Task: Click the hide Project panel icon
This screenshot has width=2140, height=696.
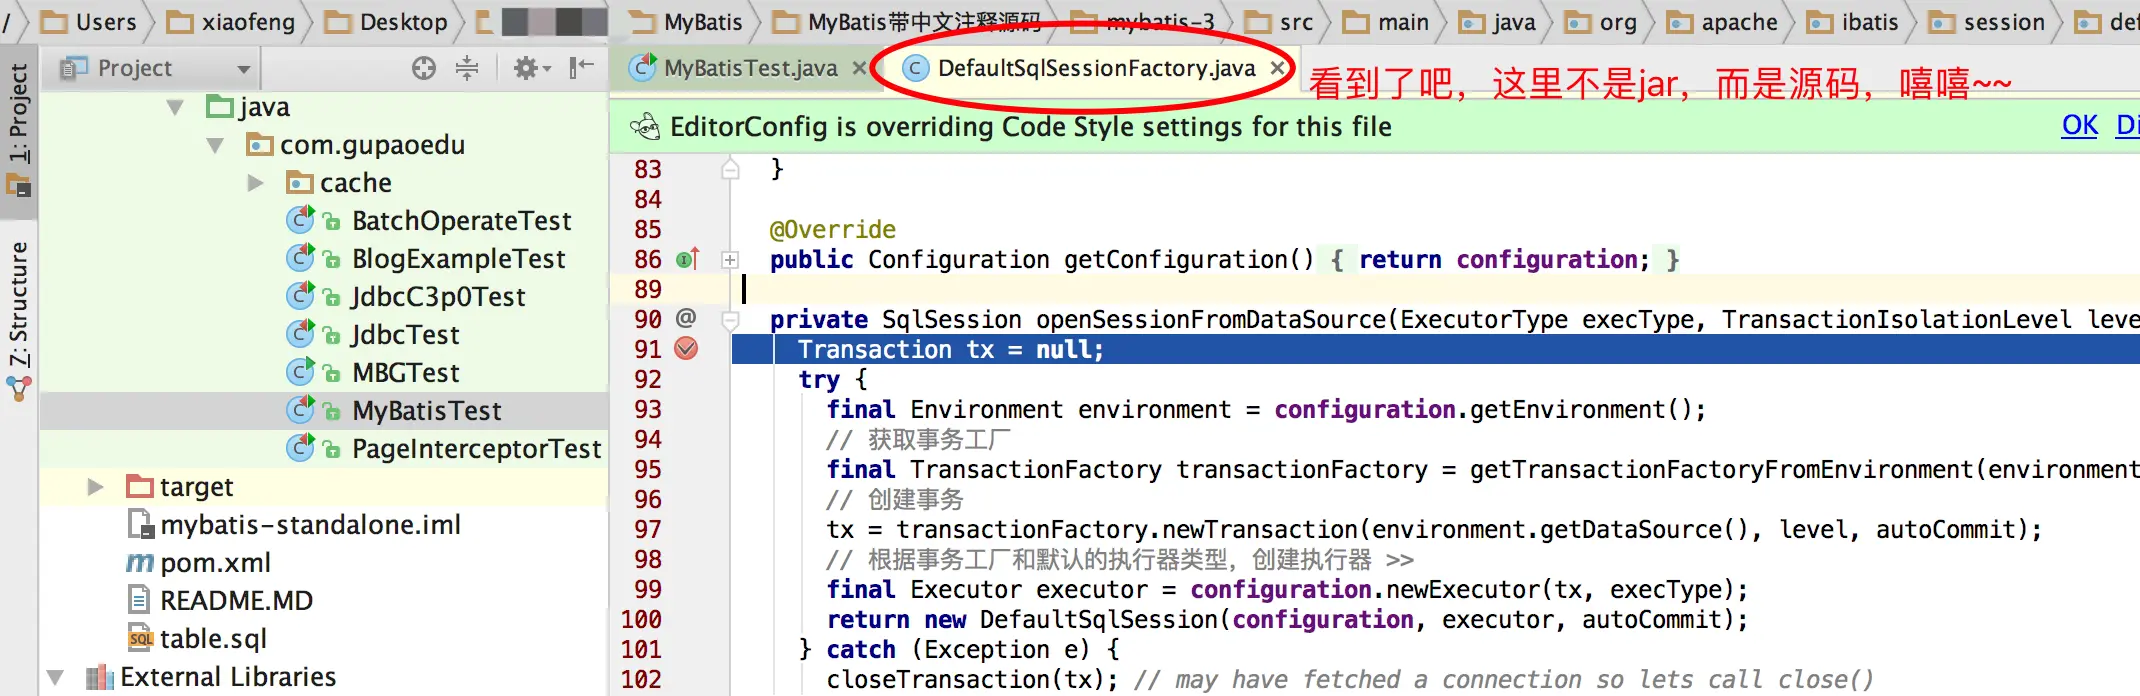Action: point(581,68)
